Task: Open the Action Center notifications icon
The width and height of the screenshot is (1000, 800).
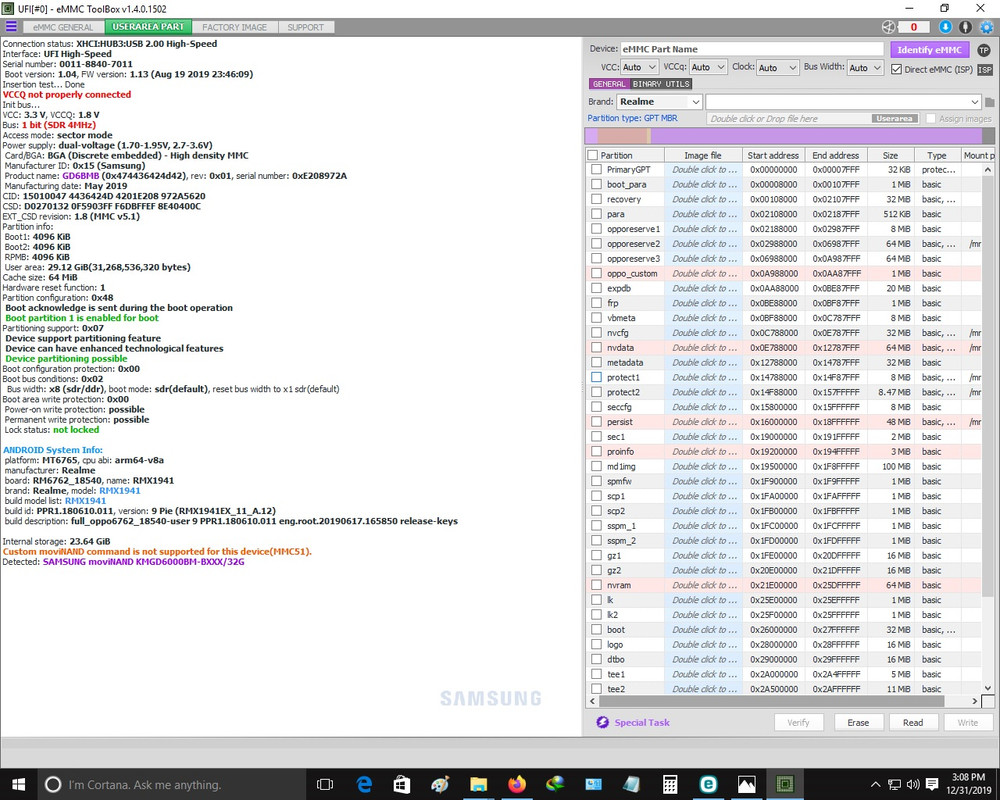Action: coord(932,784)
